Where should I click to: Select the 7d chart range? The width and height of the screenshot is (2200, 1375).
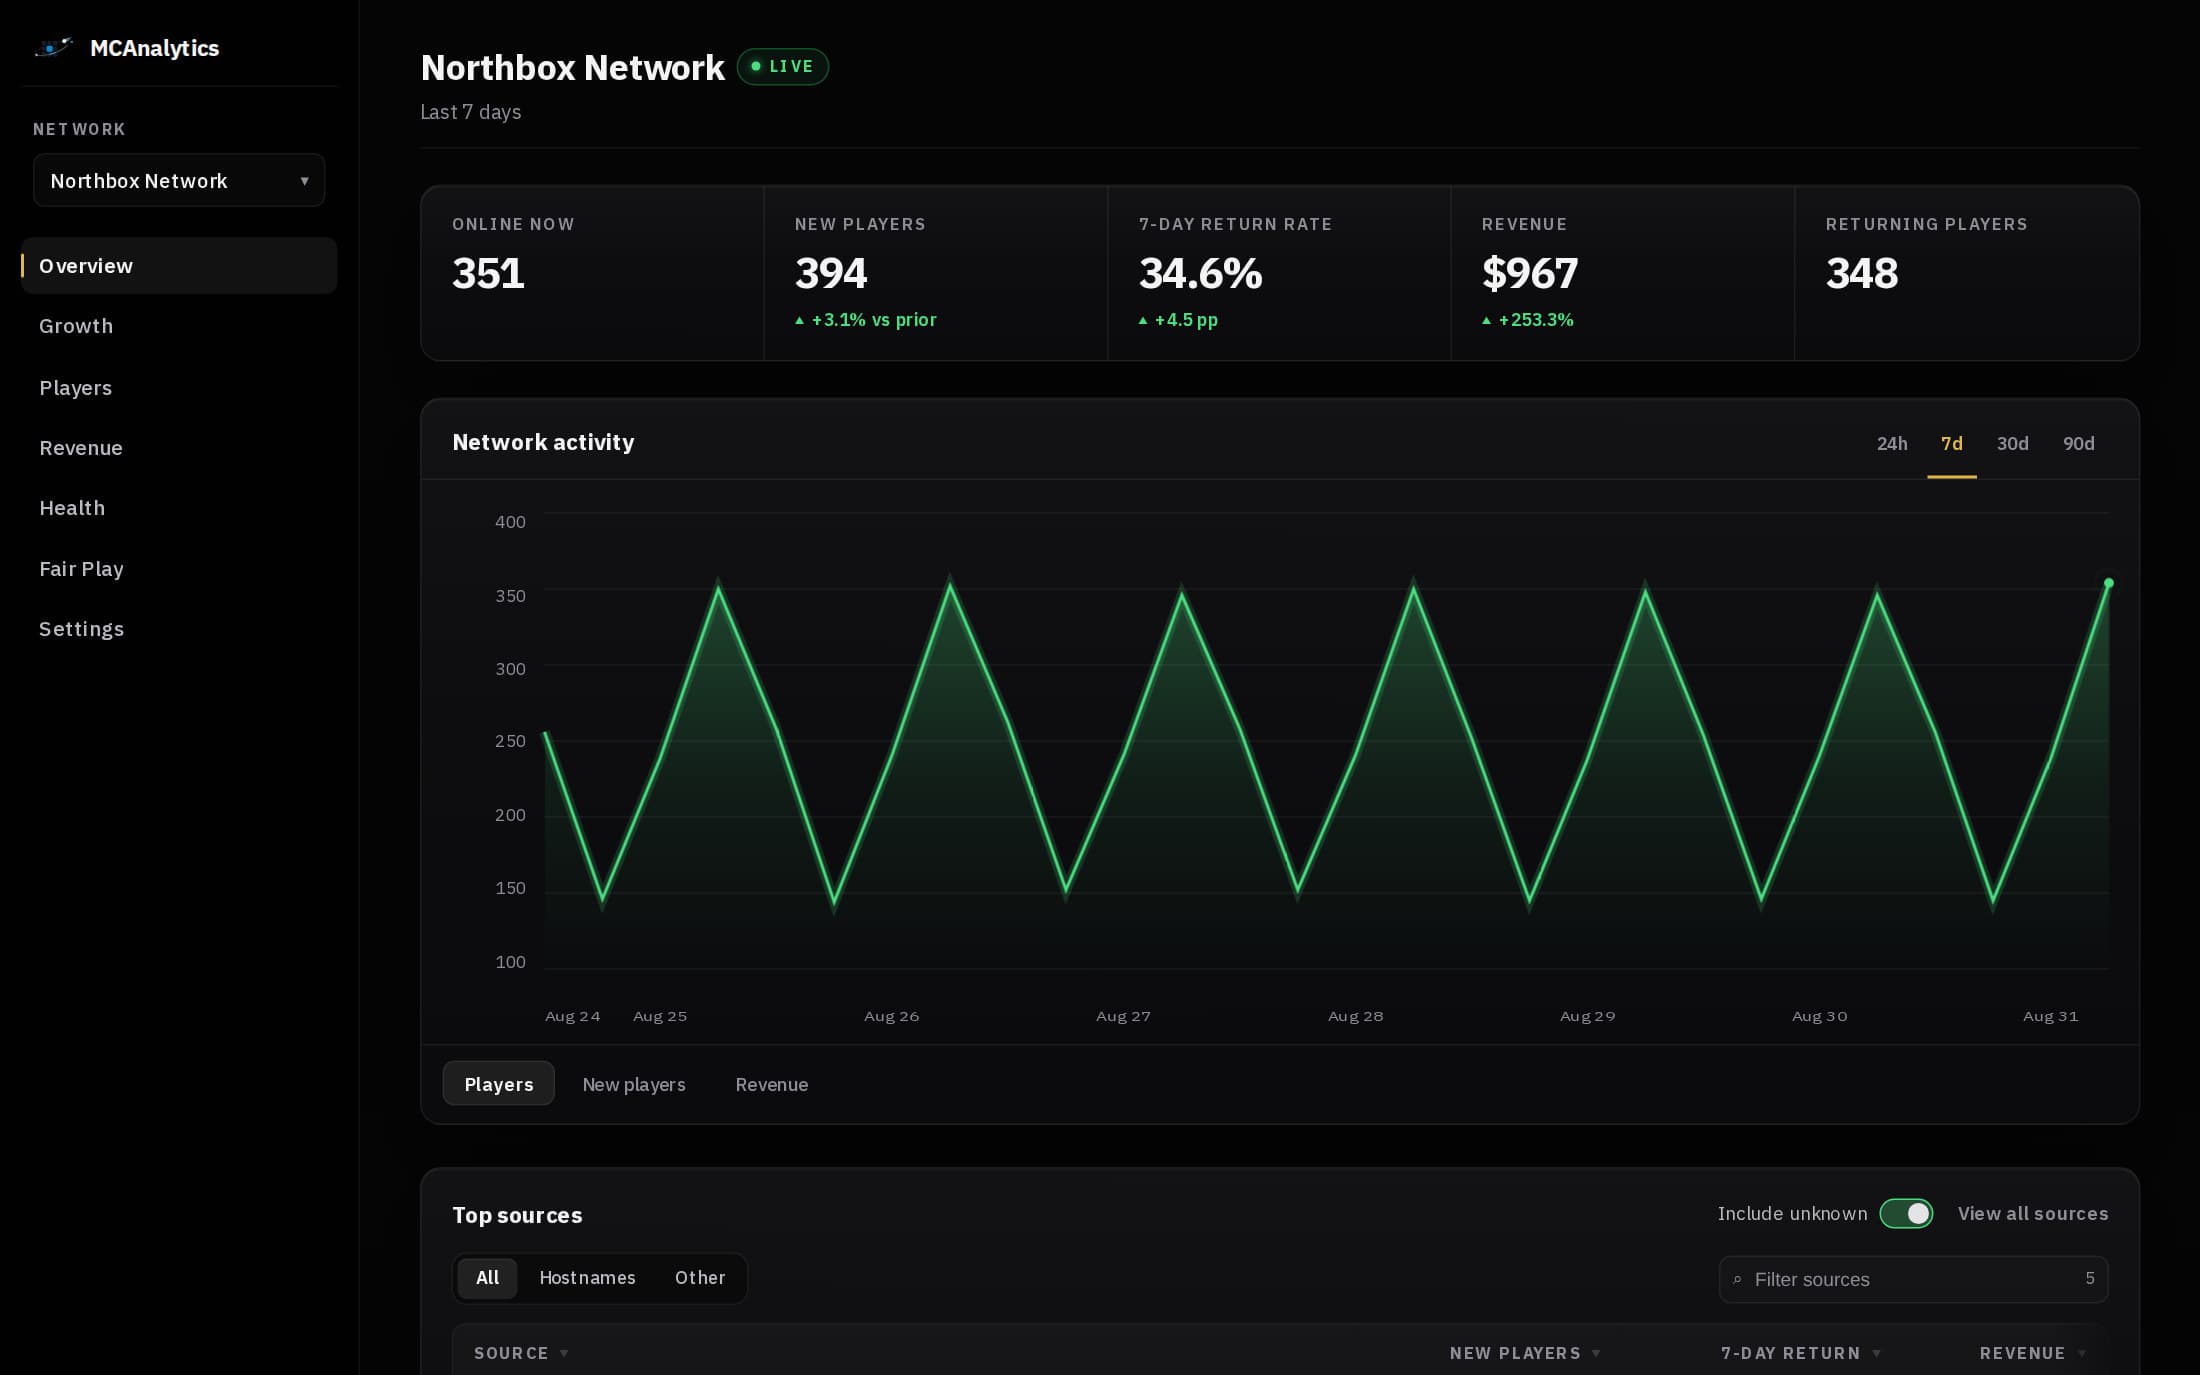click(x=1952, y=443)
